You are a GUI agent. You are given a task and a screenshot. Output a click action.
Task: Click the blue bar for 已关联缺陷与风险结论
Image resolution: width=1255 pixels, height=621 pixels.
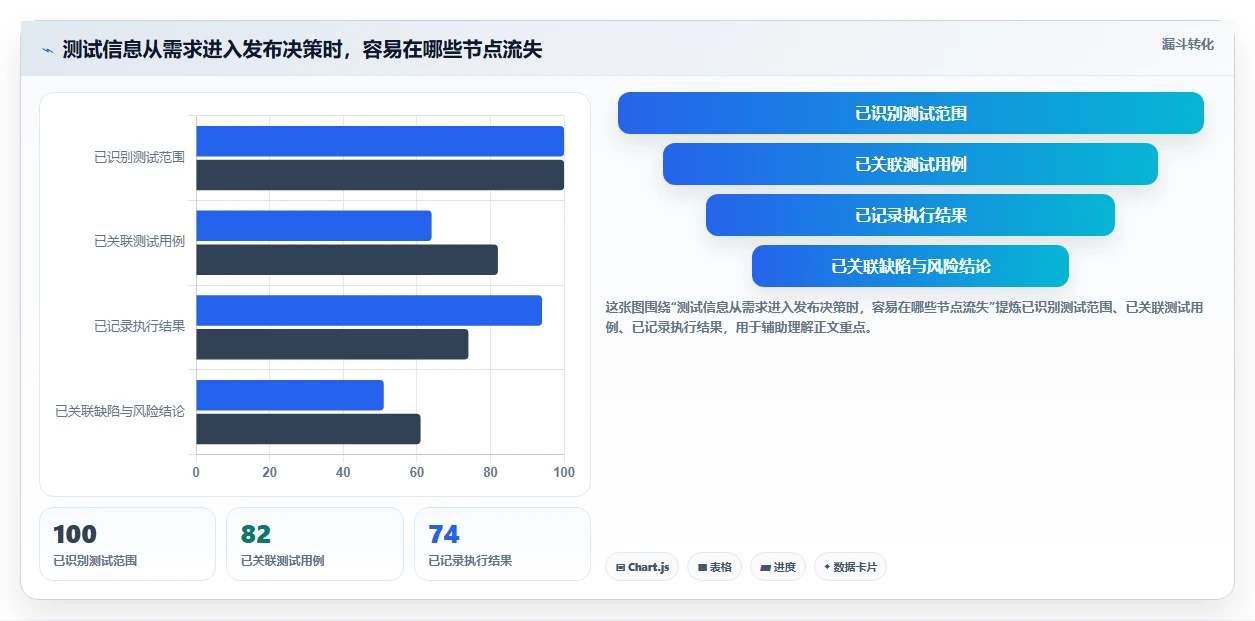pos(290,395)
